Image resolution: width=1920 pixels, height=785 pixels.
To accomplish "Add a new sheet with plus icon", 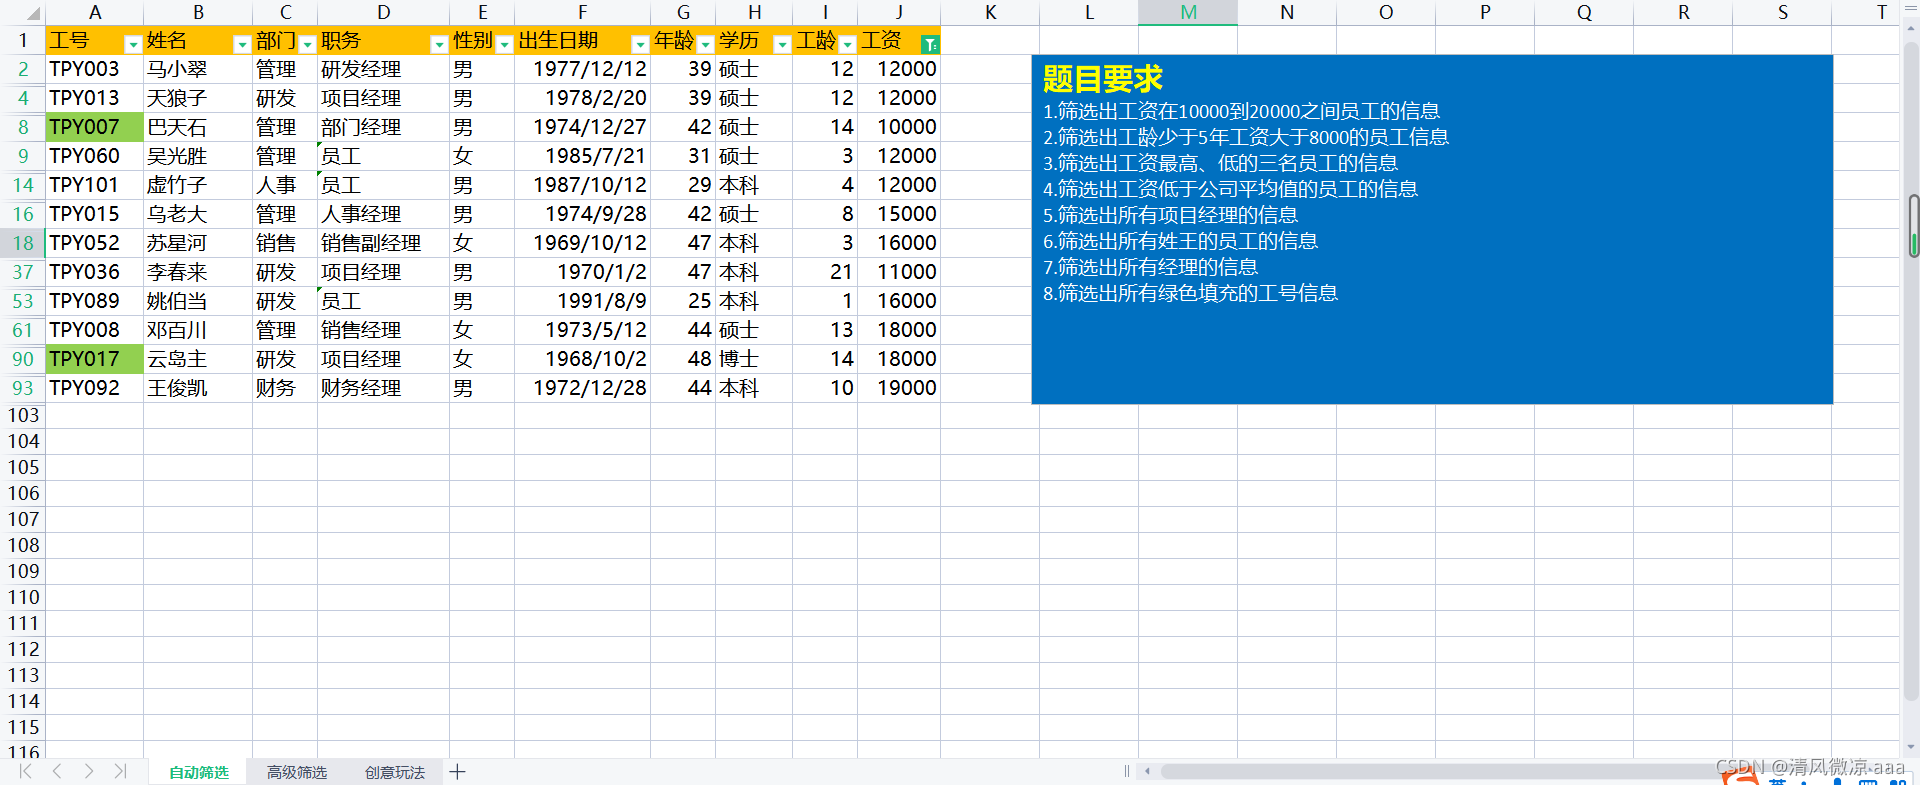I will point(457,772).
